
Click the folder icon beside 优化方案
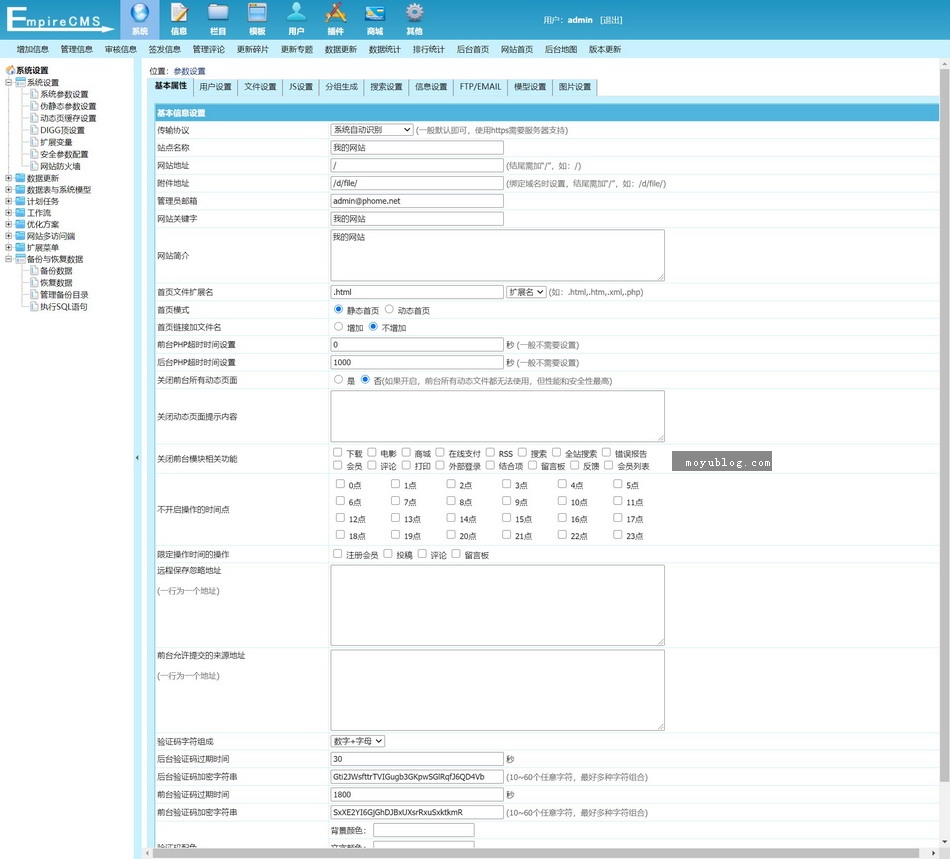pos(20,224)
